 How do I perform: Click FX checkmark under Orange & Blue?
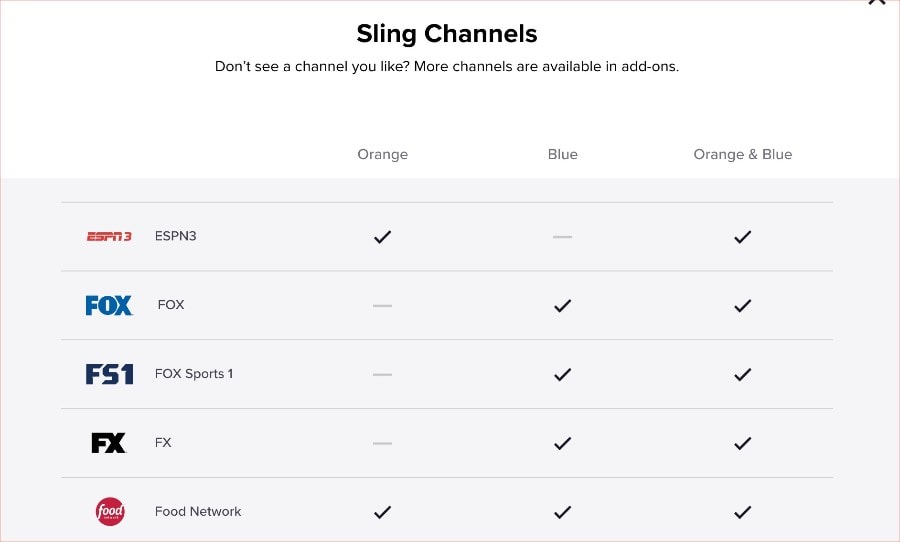(743, 443)
